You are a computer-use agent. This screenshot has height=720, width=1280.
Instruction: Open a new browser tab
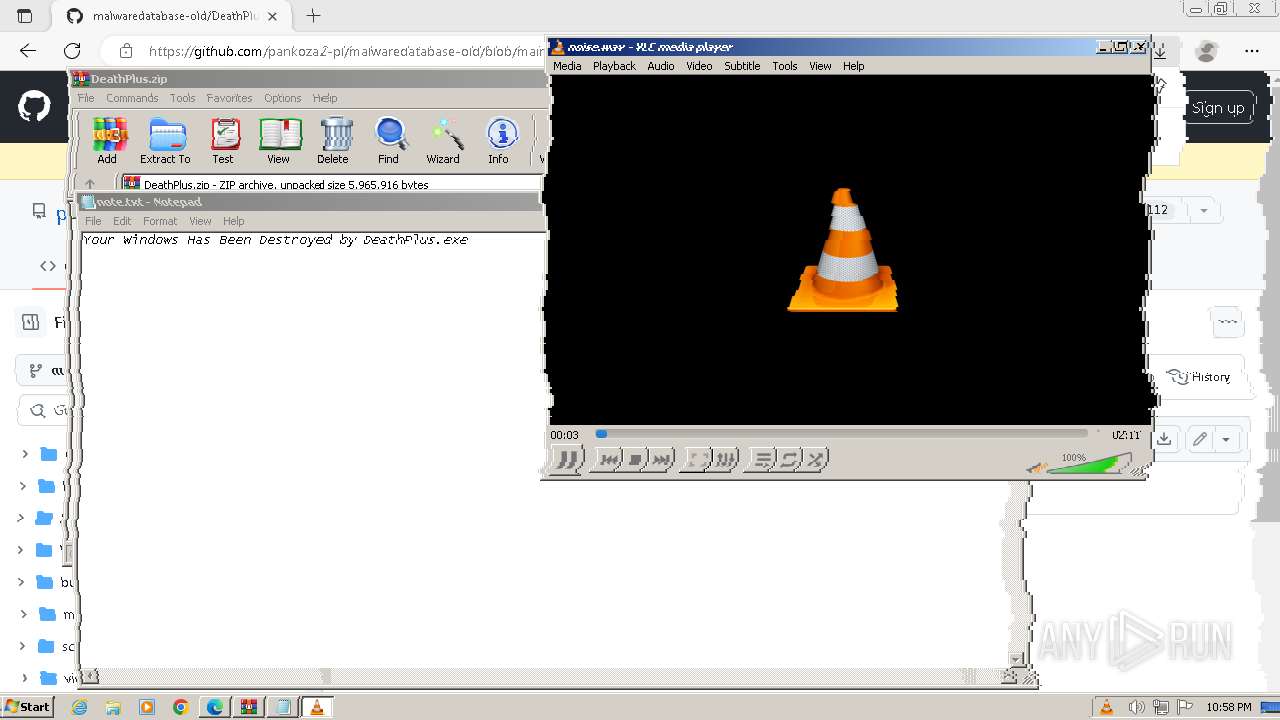pyautogui.click(x=313, y=16)
